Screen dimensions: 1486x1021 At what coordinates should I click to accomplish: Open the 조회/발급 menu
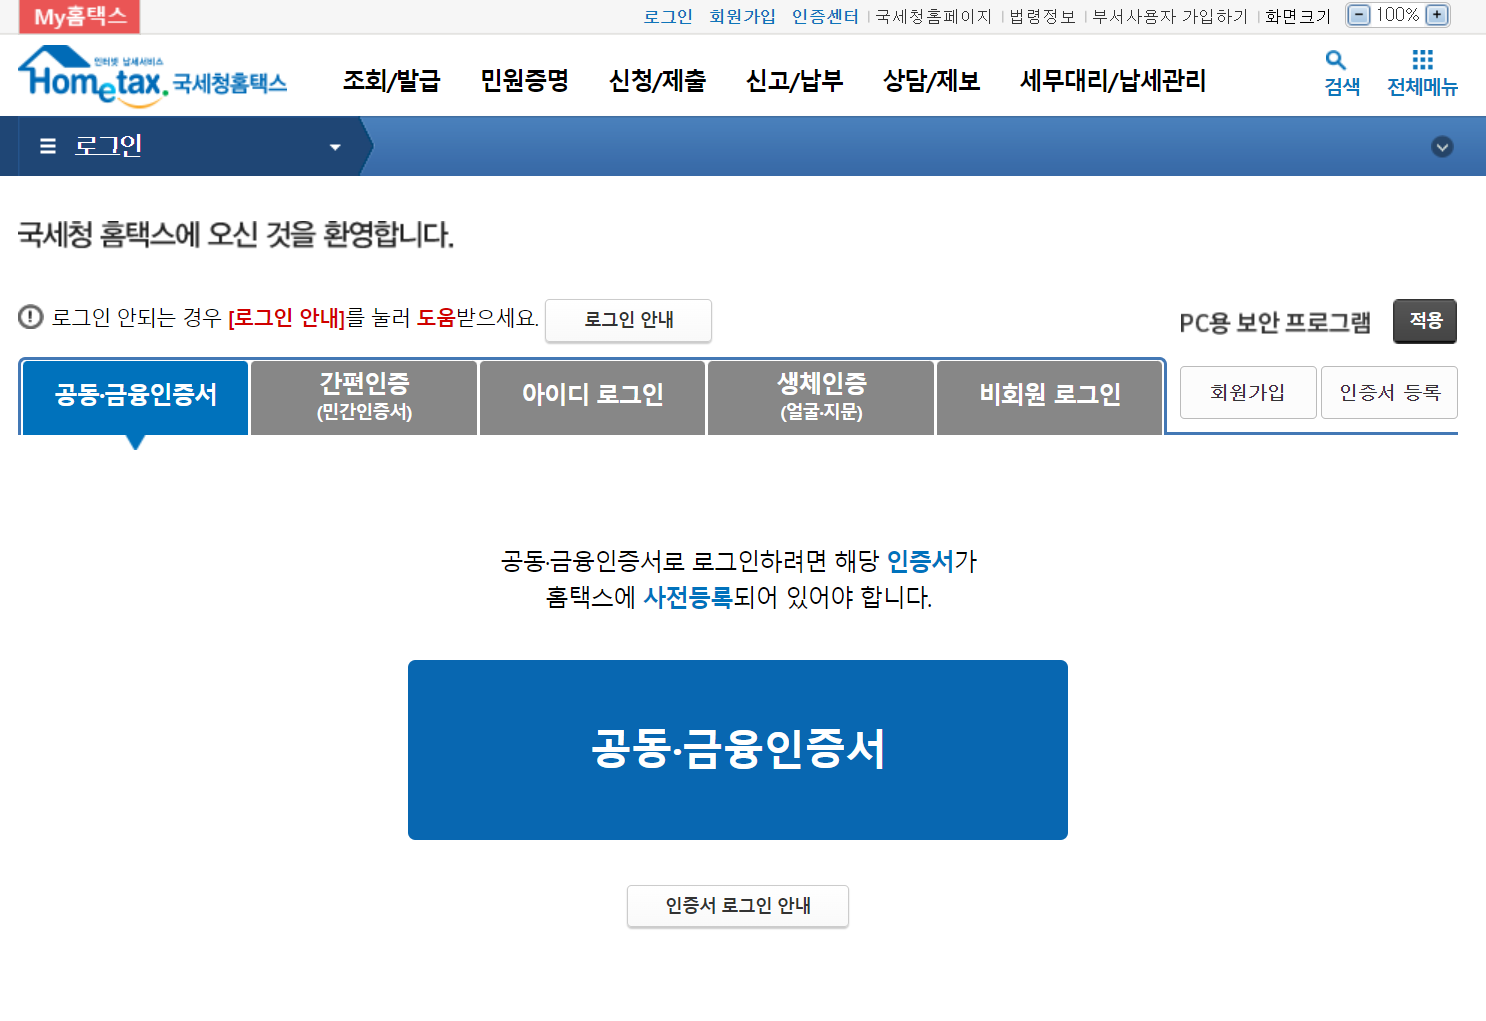(x=392, y=80)
